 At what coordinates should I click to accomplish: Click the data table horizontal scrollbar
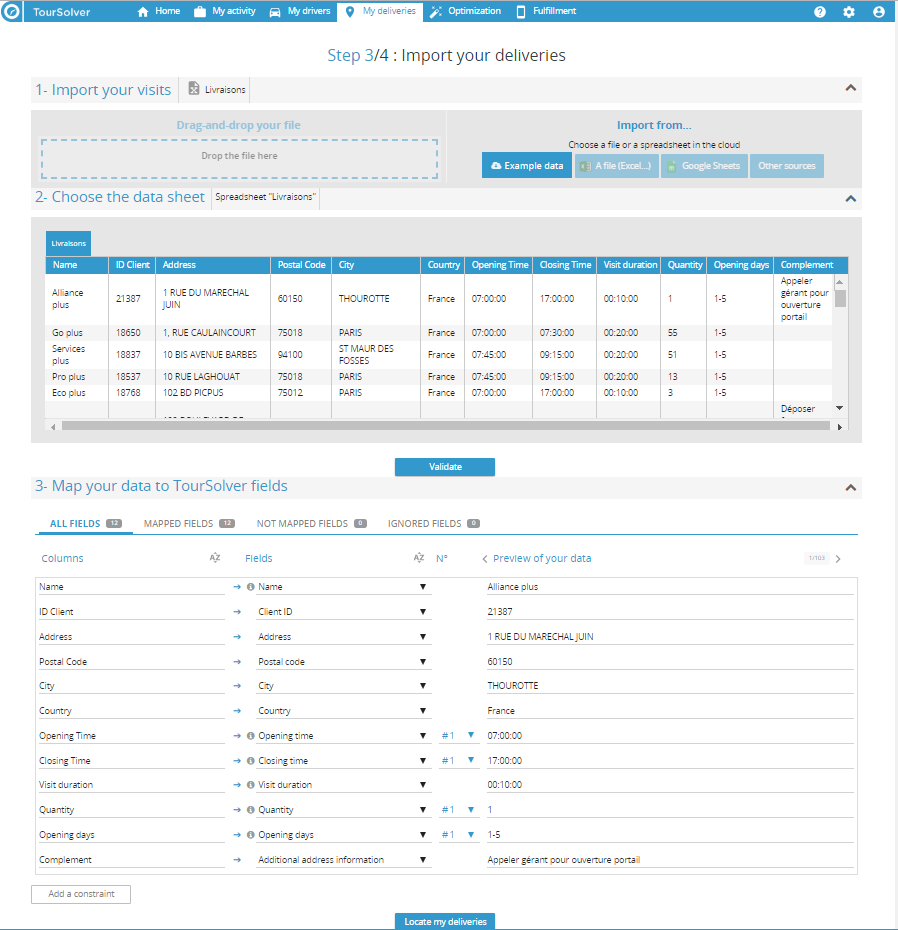coord(445,426)
